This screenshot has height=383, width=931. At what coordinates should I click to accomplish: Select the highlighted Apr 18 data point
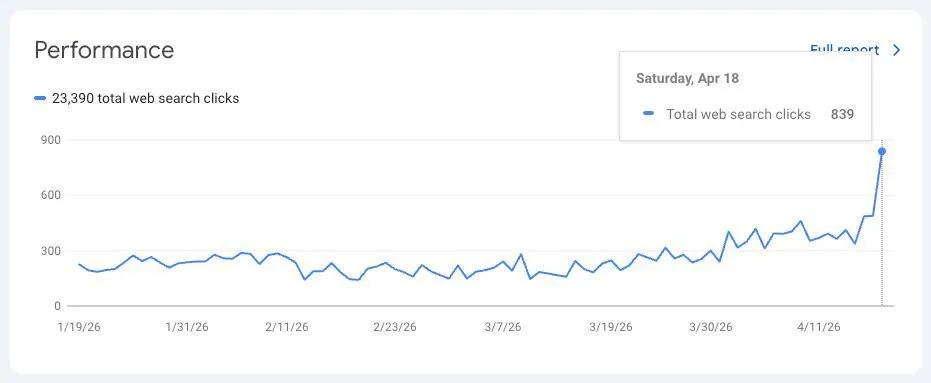[882, 151]
